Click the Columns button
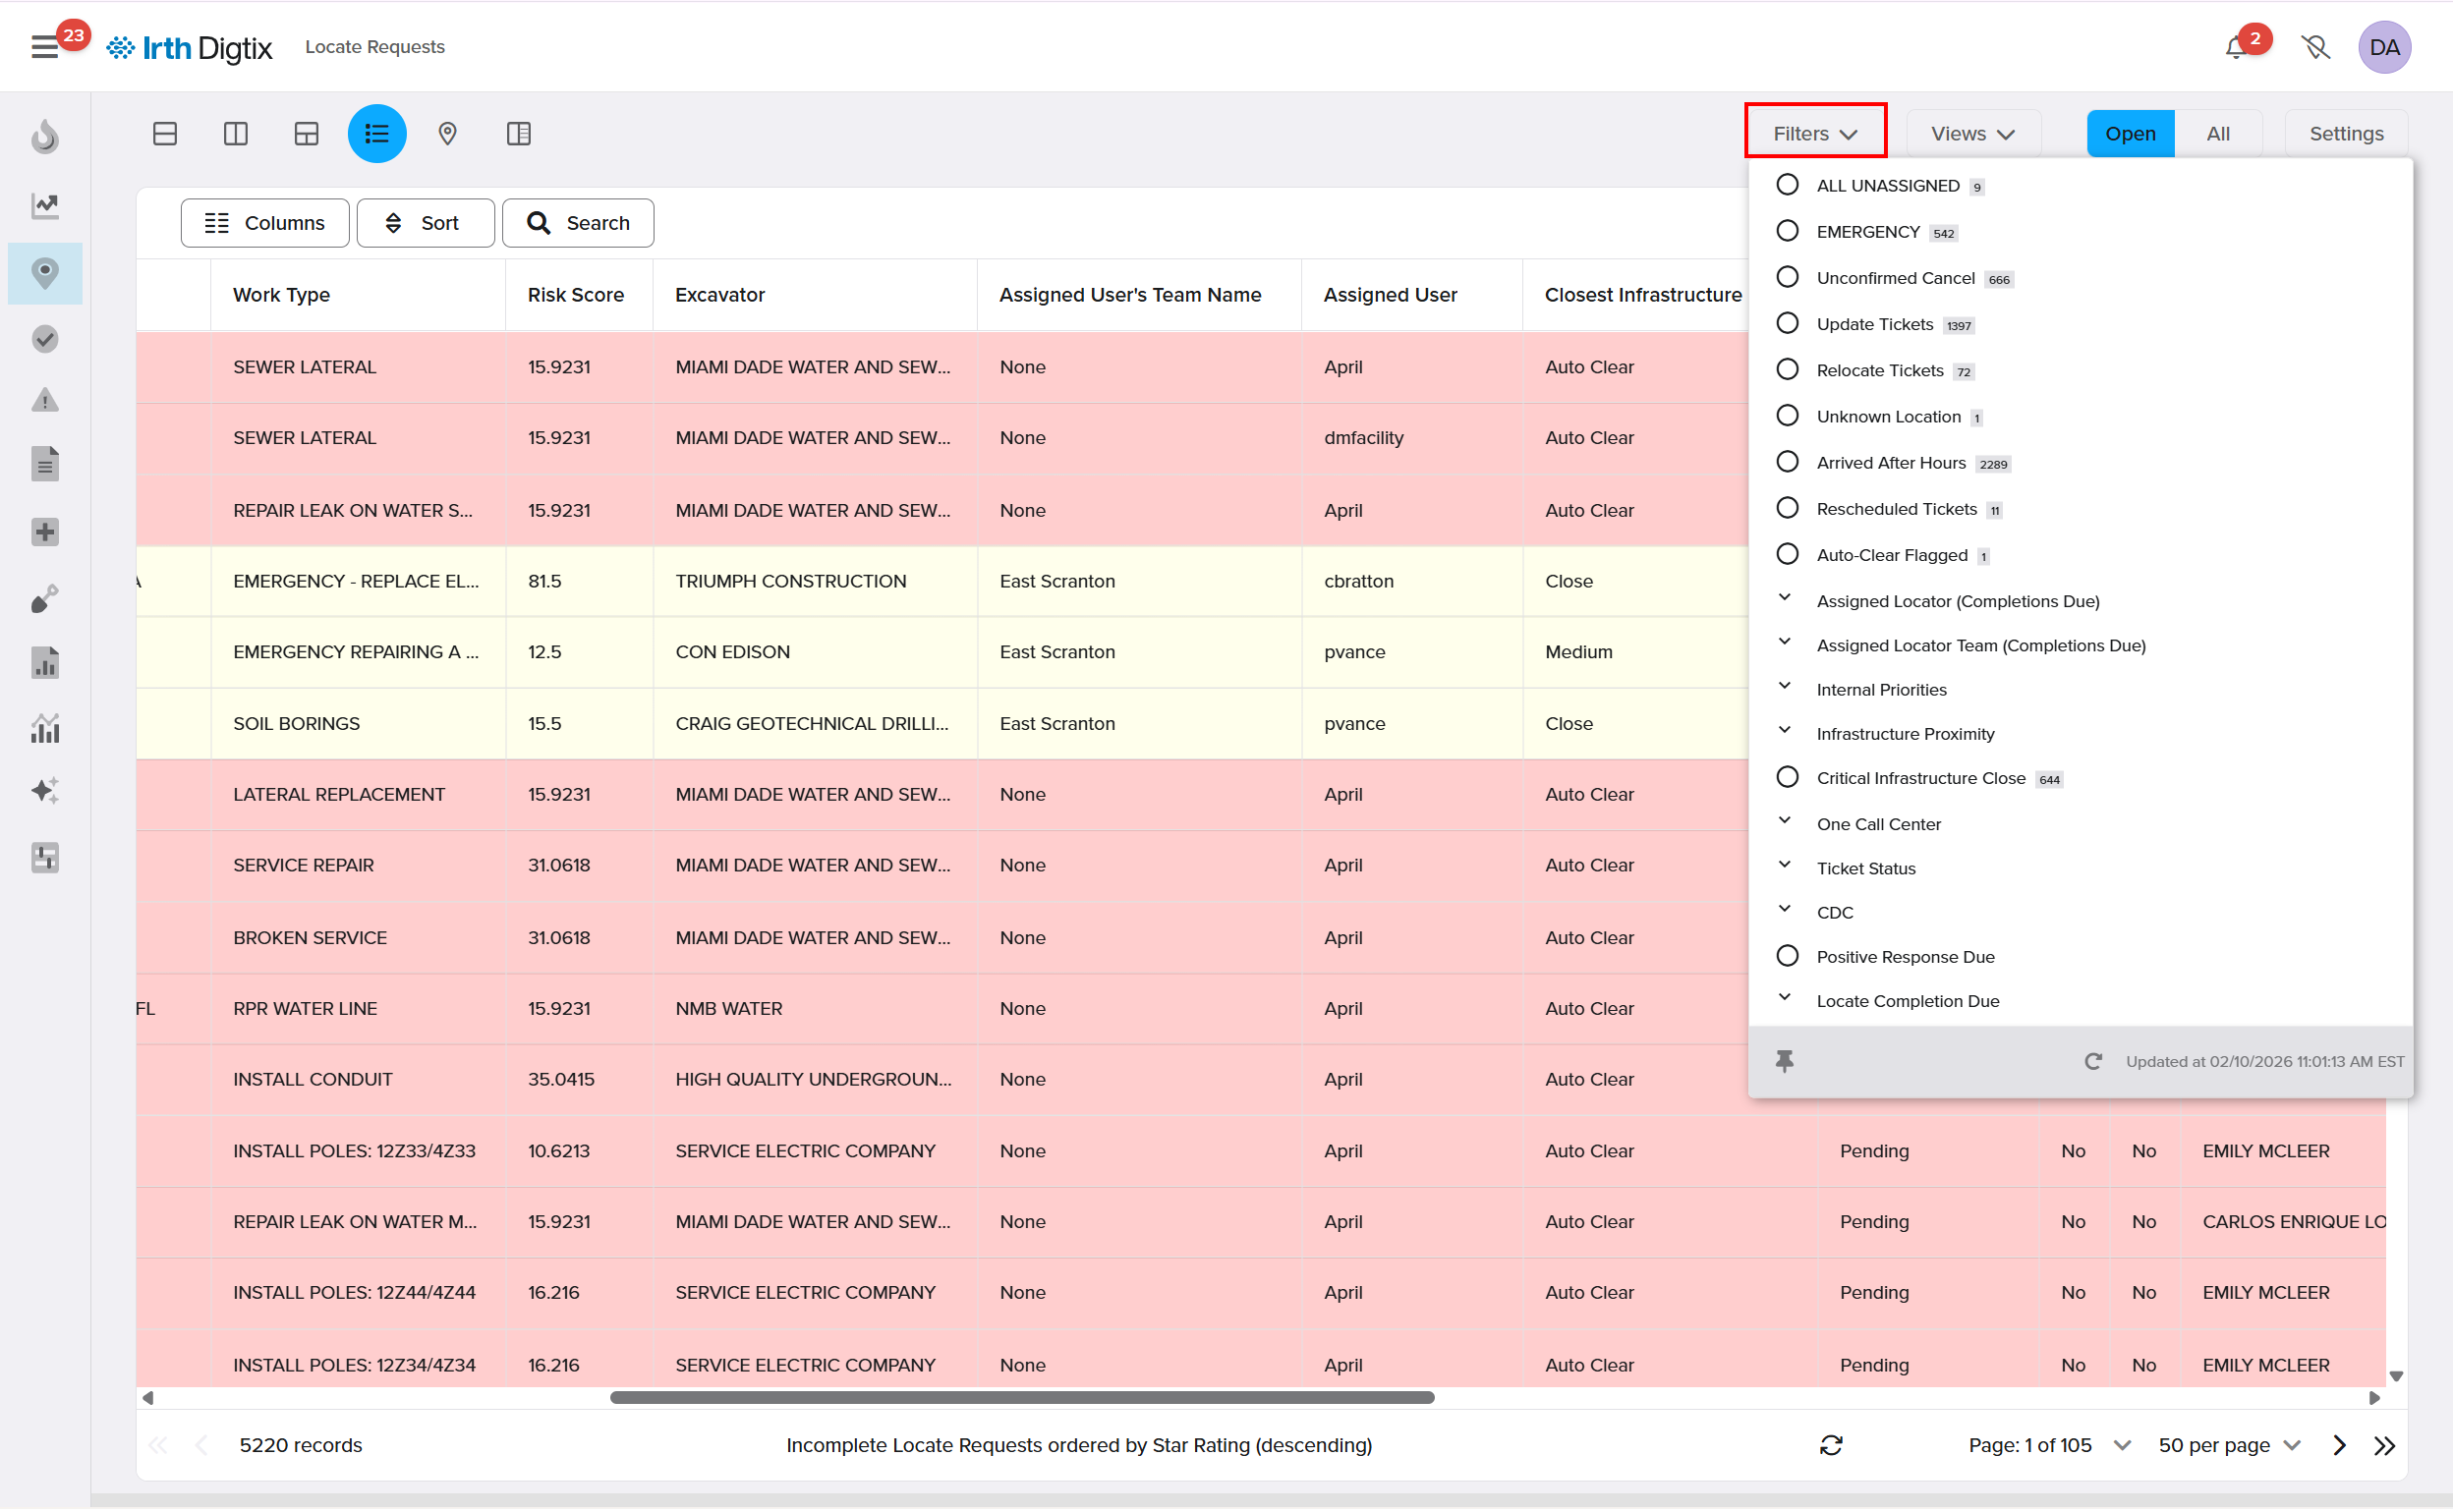This screenshot has width=2453, height=1512. [264, 222]
